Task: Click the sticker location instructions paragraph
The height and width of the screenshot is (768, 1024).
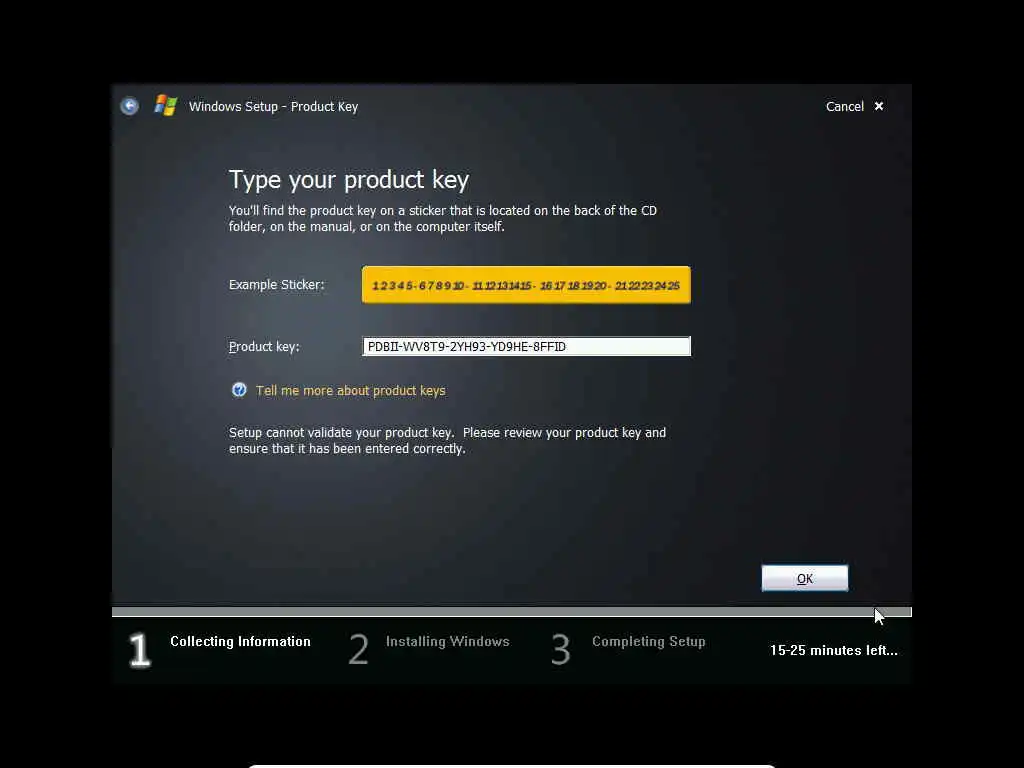Action: [x=443, y=219]
